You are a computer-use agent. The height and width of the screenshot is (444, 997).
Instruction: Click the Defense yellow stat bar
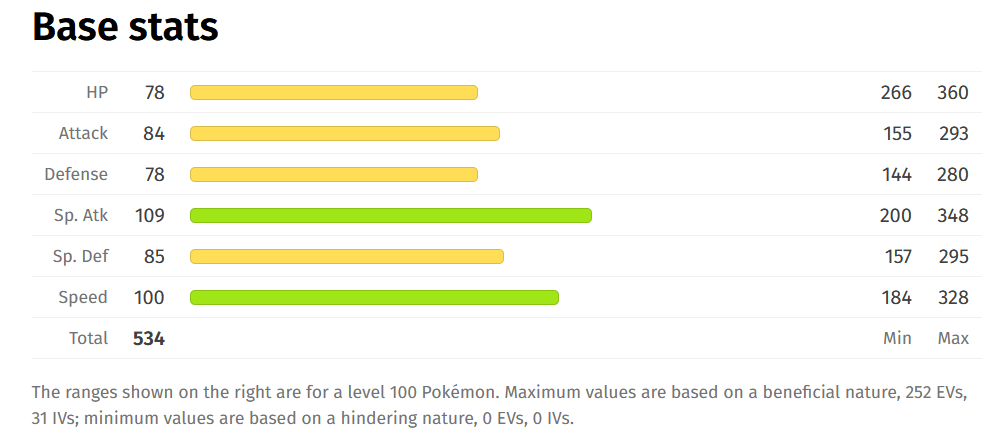[334, 174]
